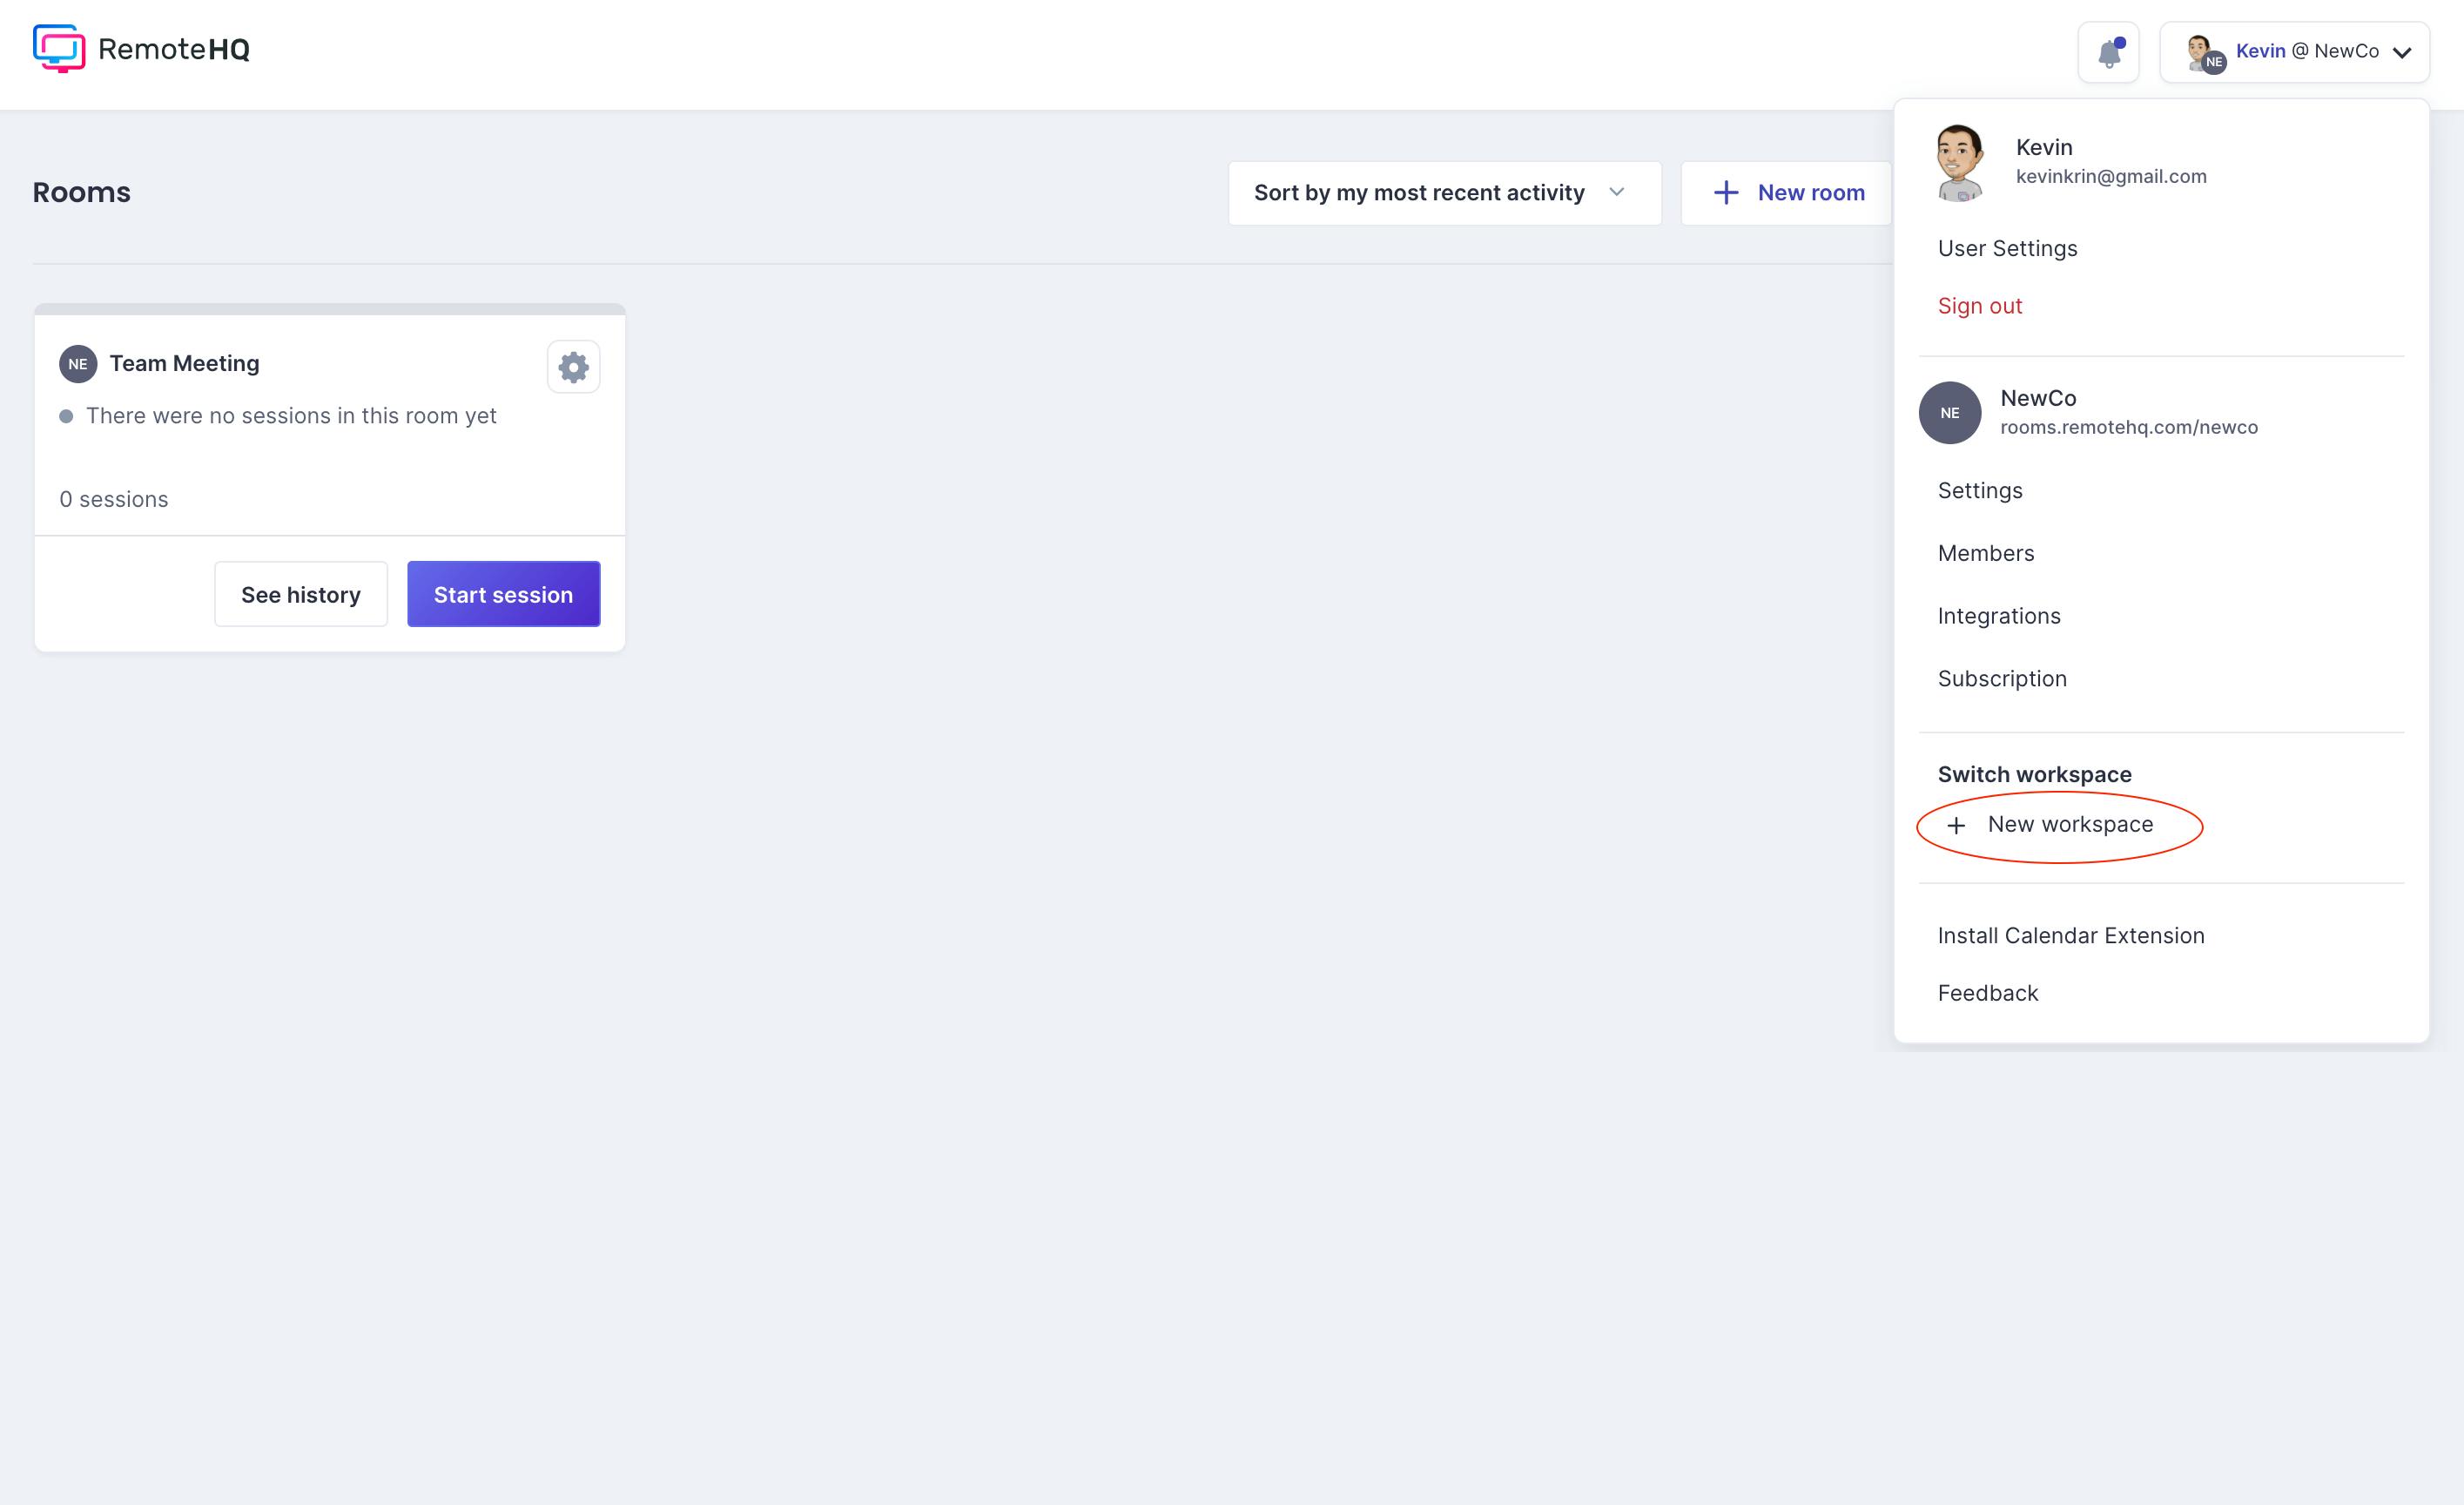2464x1505 pixels.
Task: Click the plus icon in New room button
Action: pos(1726,193)
